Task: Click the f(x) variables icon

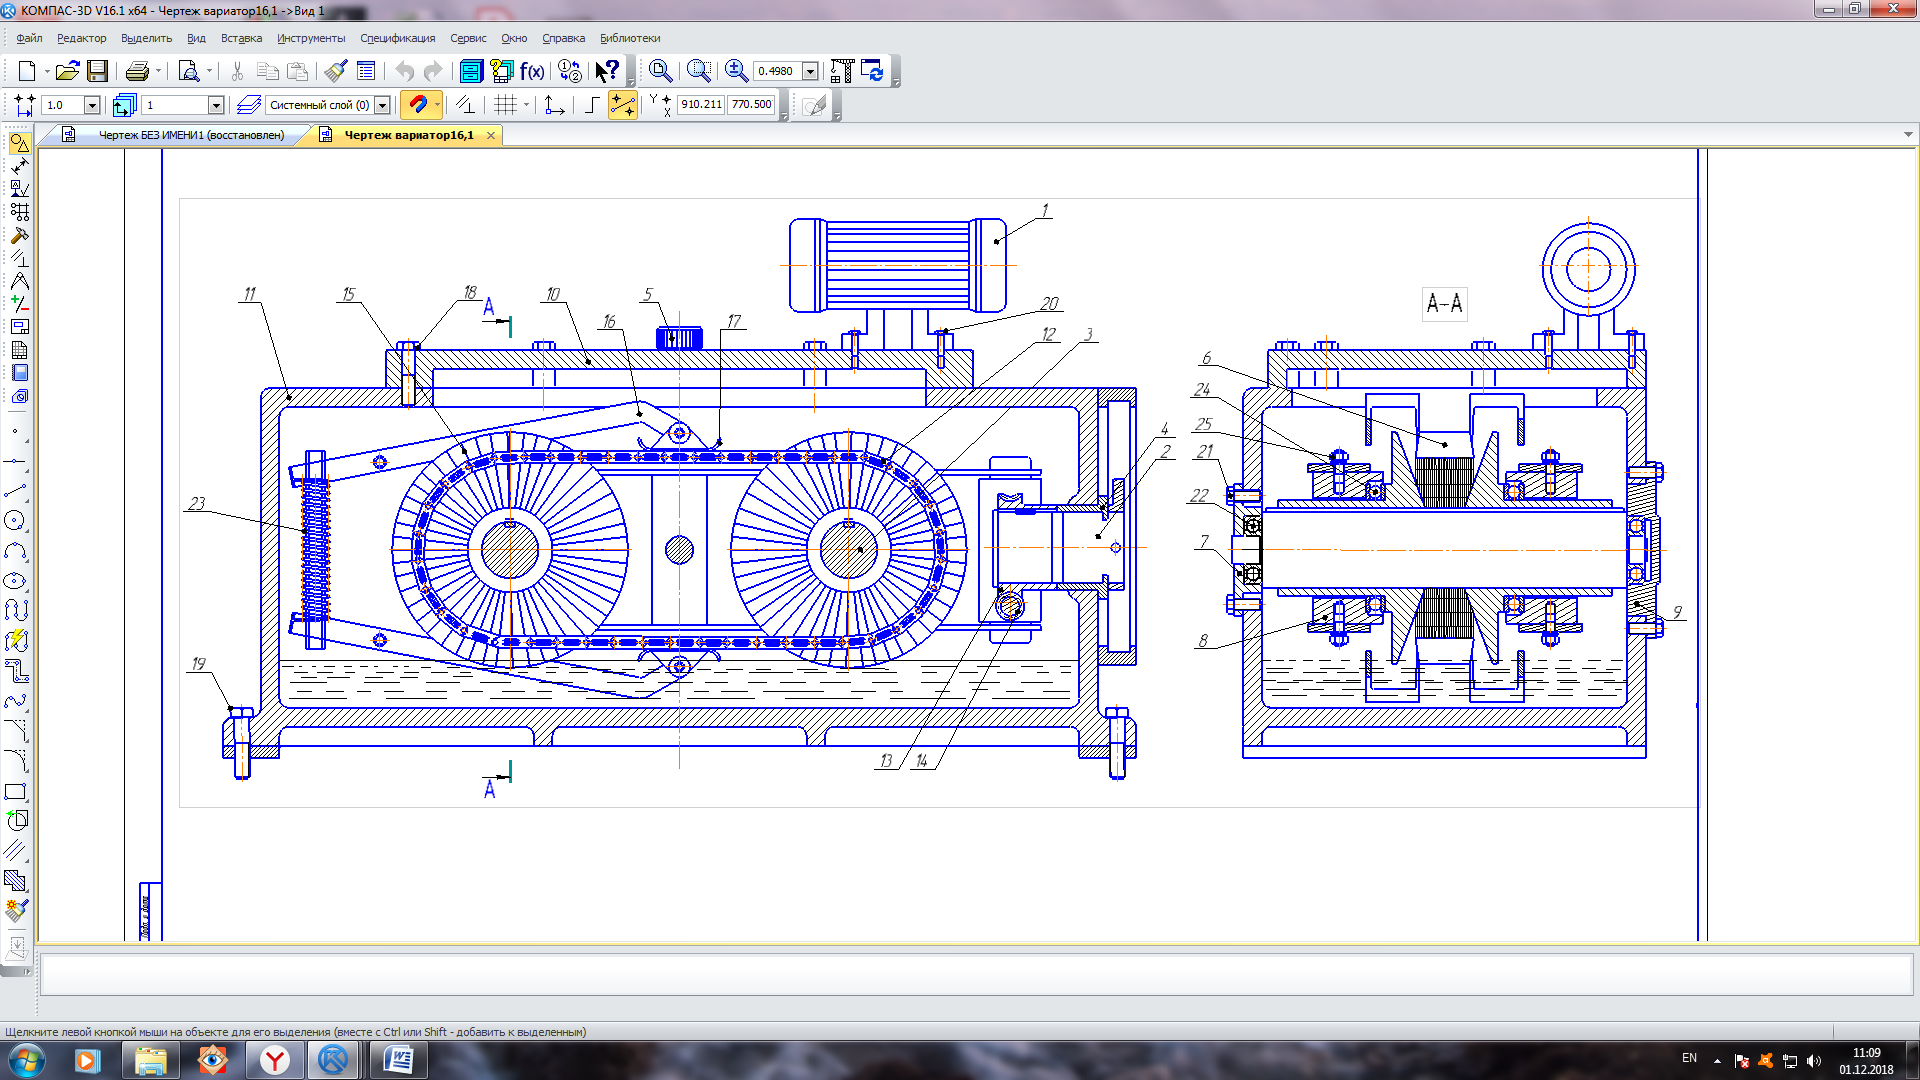Action: (532, 71)
